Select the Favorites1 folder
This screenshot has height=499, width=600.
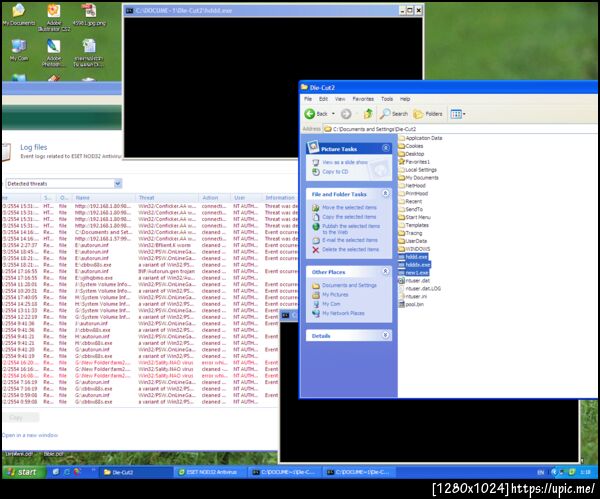click(x=414, y=162)
